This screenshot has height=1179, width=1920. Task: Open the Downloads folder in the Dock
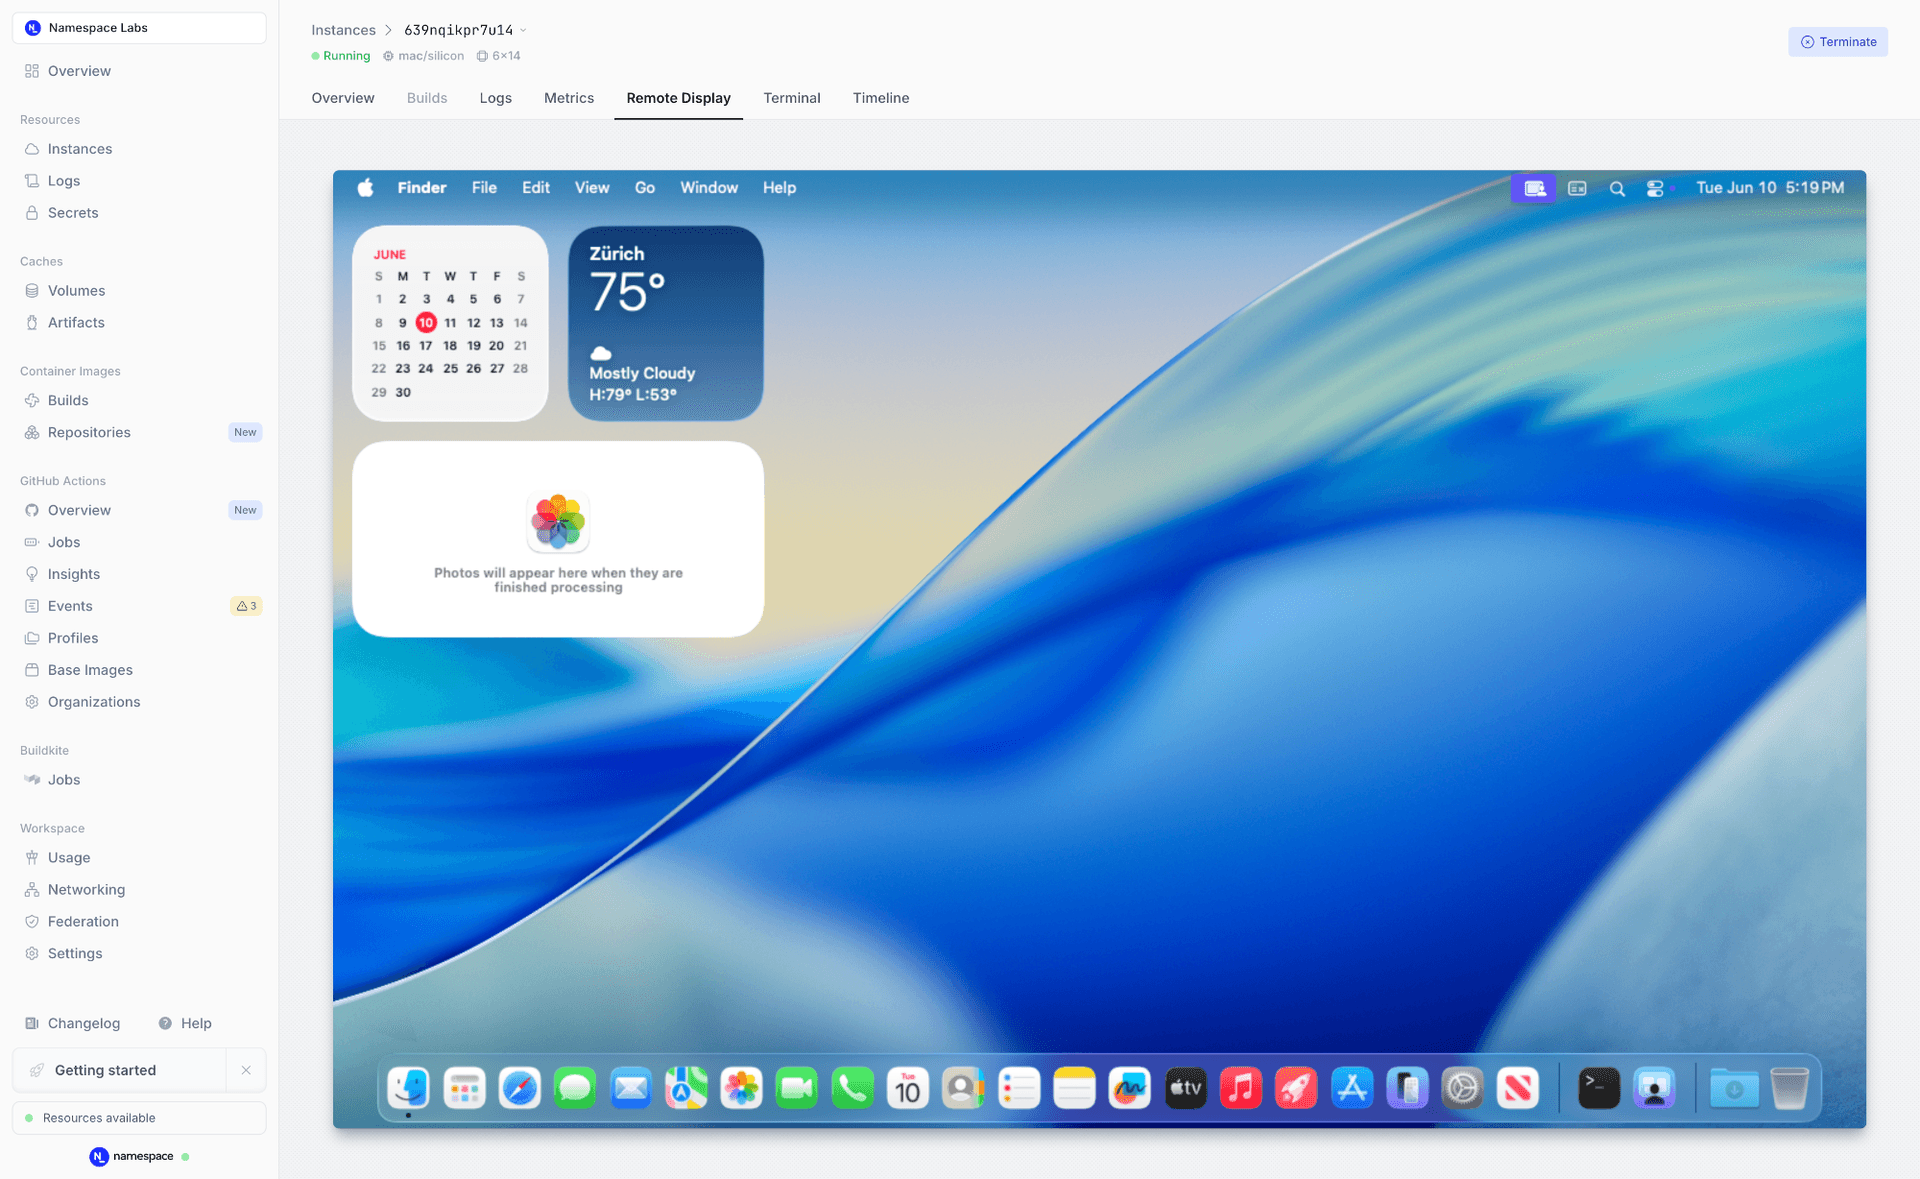(1733, 1088)
